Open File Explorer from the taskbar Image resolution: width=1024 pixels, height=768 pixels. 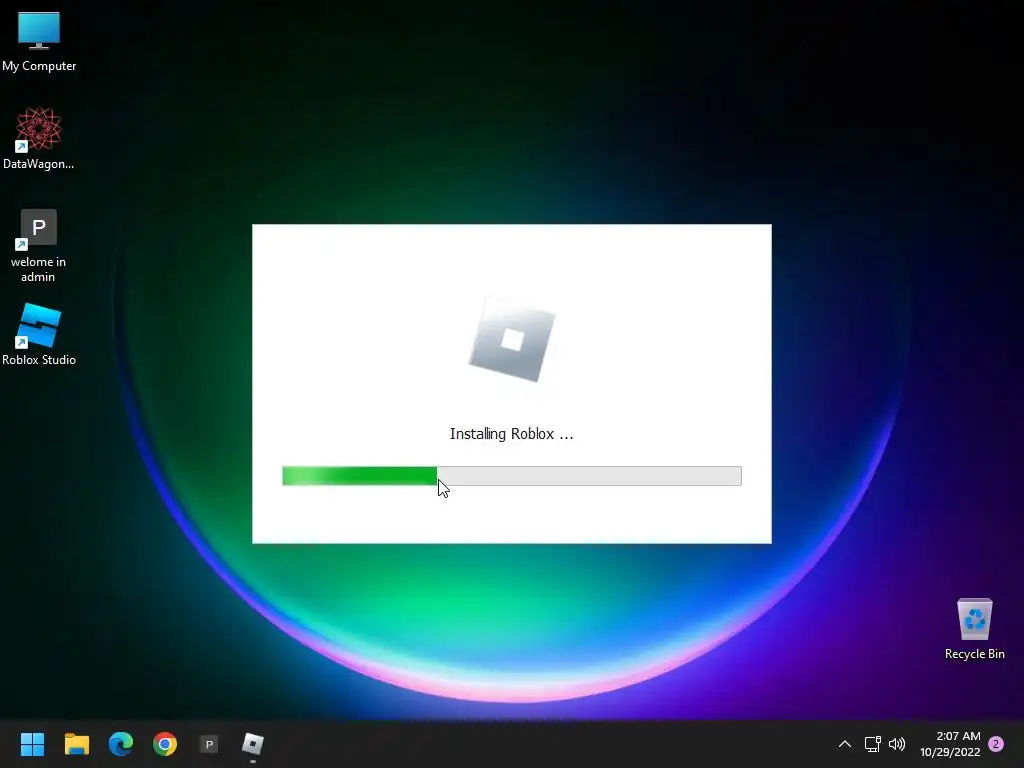pyautogui.click(x=76, y=744)
